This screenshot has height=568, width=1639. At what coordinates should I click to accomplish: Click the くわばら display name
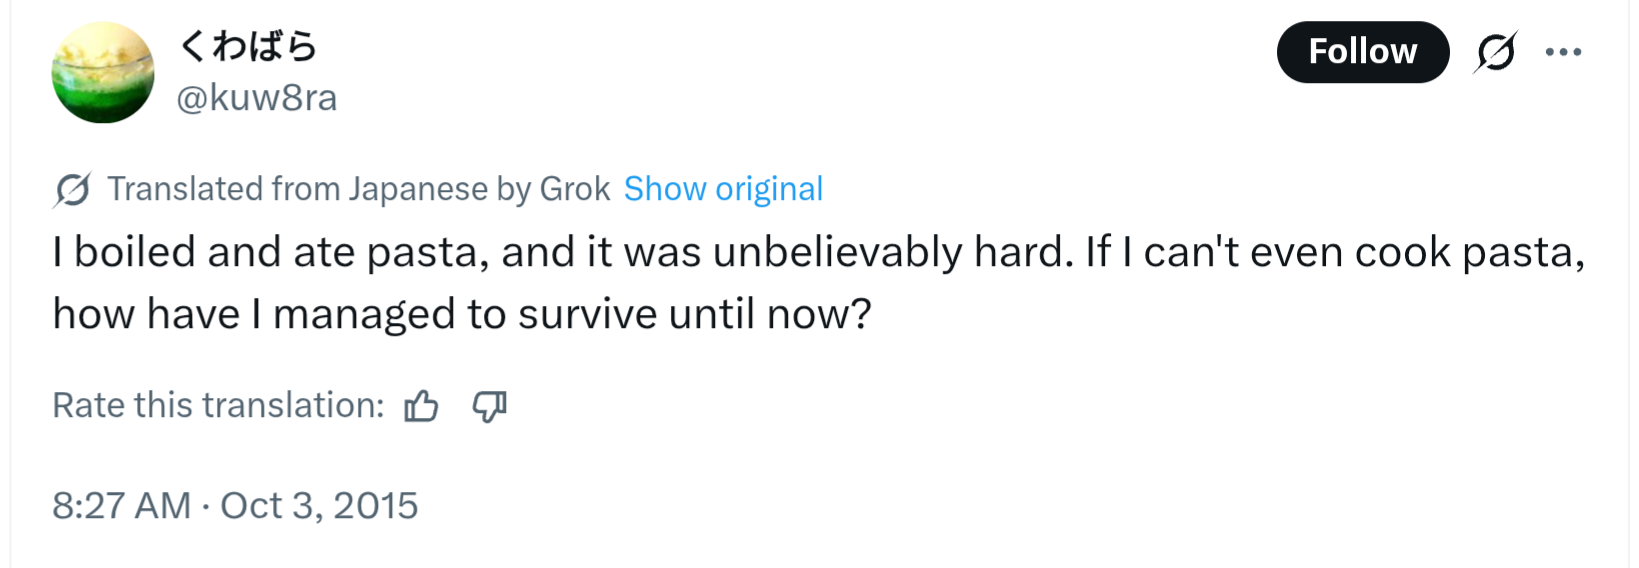(x=248, y=46)
